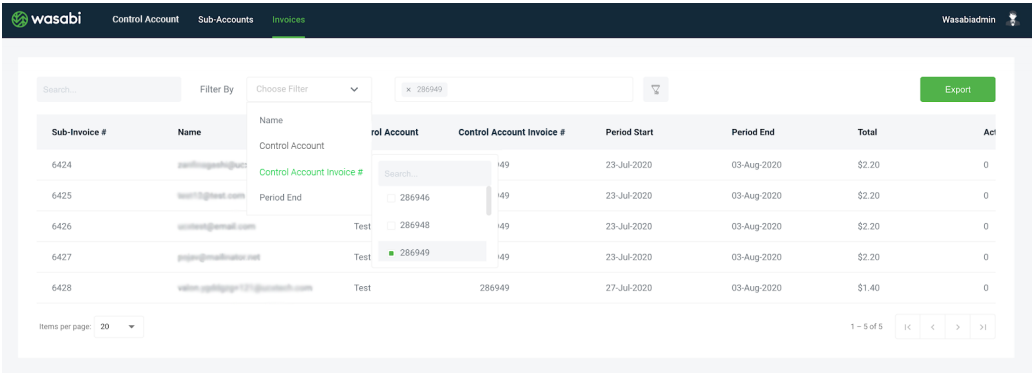Click the Wasabi logo
The image size is (1035, 375).
click(46, 20)
